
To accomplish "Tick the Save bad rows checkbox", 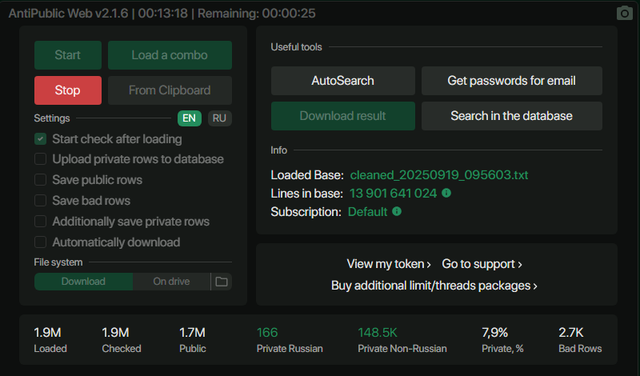I will click(40, 200).
